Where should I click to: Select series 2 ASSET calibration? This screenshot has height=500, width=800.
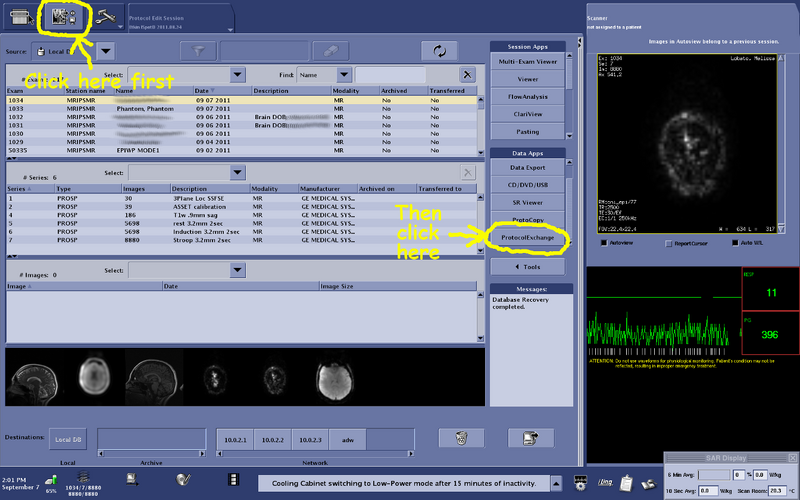coord(241,207)
